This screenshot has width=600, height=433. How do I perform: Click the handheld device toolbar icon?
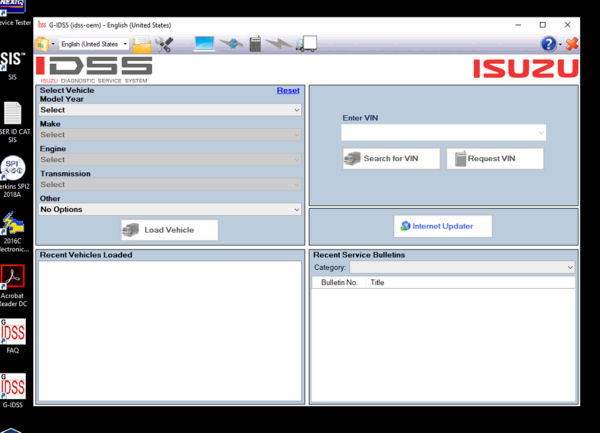pyautogui.click(x=255, y=44)
